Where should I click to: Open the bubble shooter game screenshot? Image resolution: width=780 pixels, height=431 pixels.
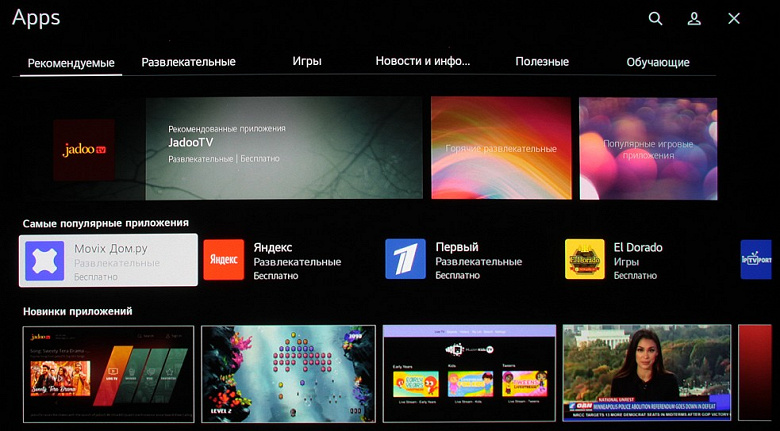click(x=289, y=374)
